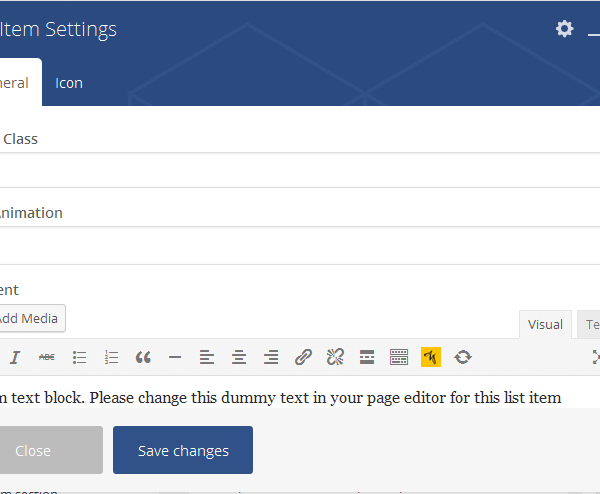Insert a numbered list
This screenshot has height=494, width=600.
click(x=111, y=357)
